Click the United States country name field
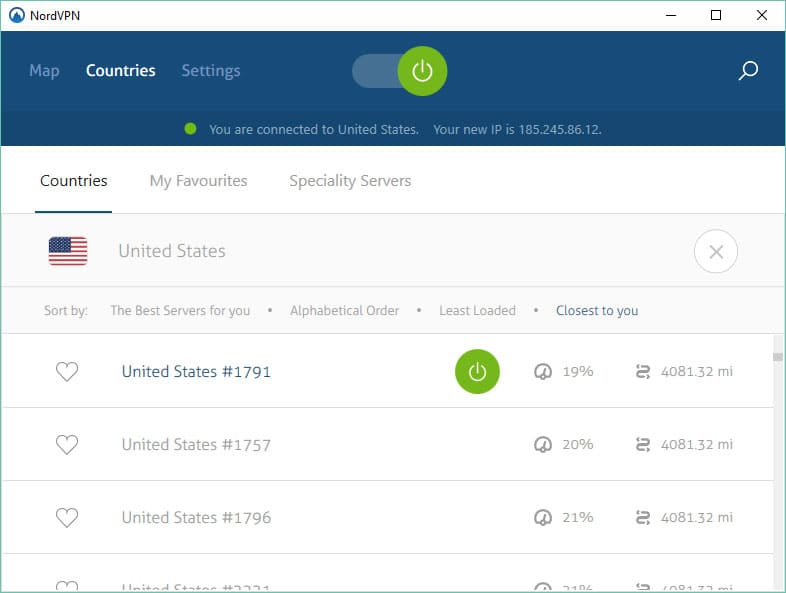The image size is (786, 593). (x=172, y=251)
